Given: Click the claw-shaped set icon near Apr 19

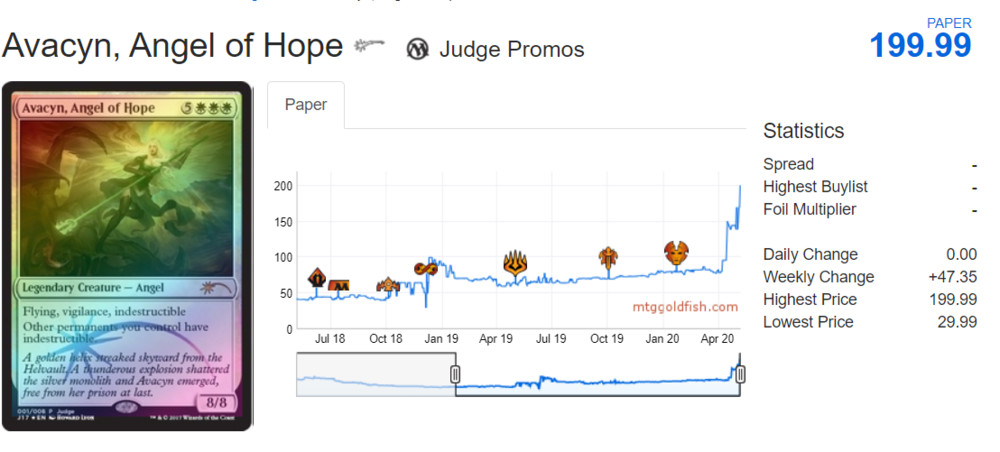Looking at the screenshot, I should [515, 263].
